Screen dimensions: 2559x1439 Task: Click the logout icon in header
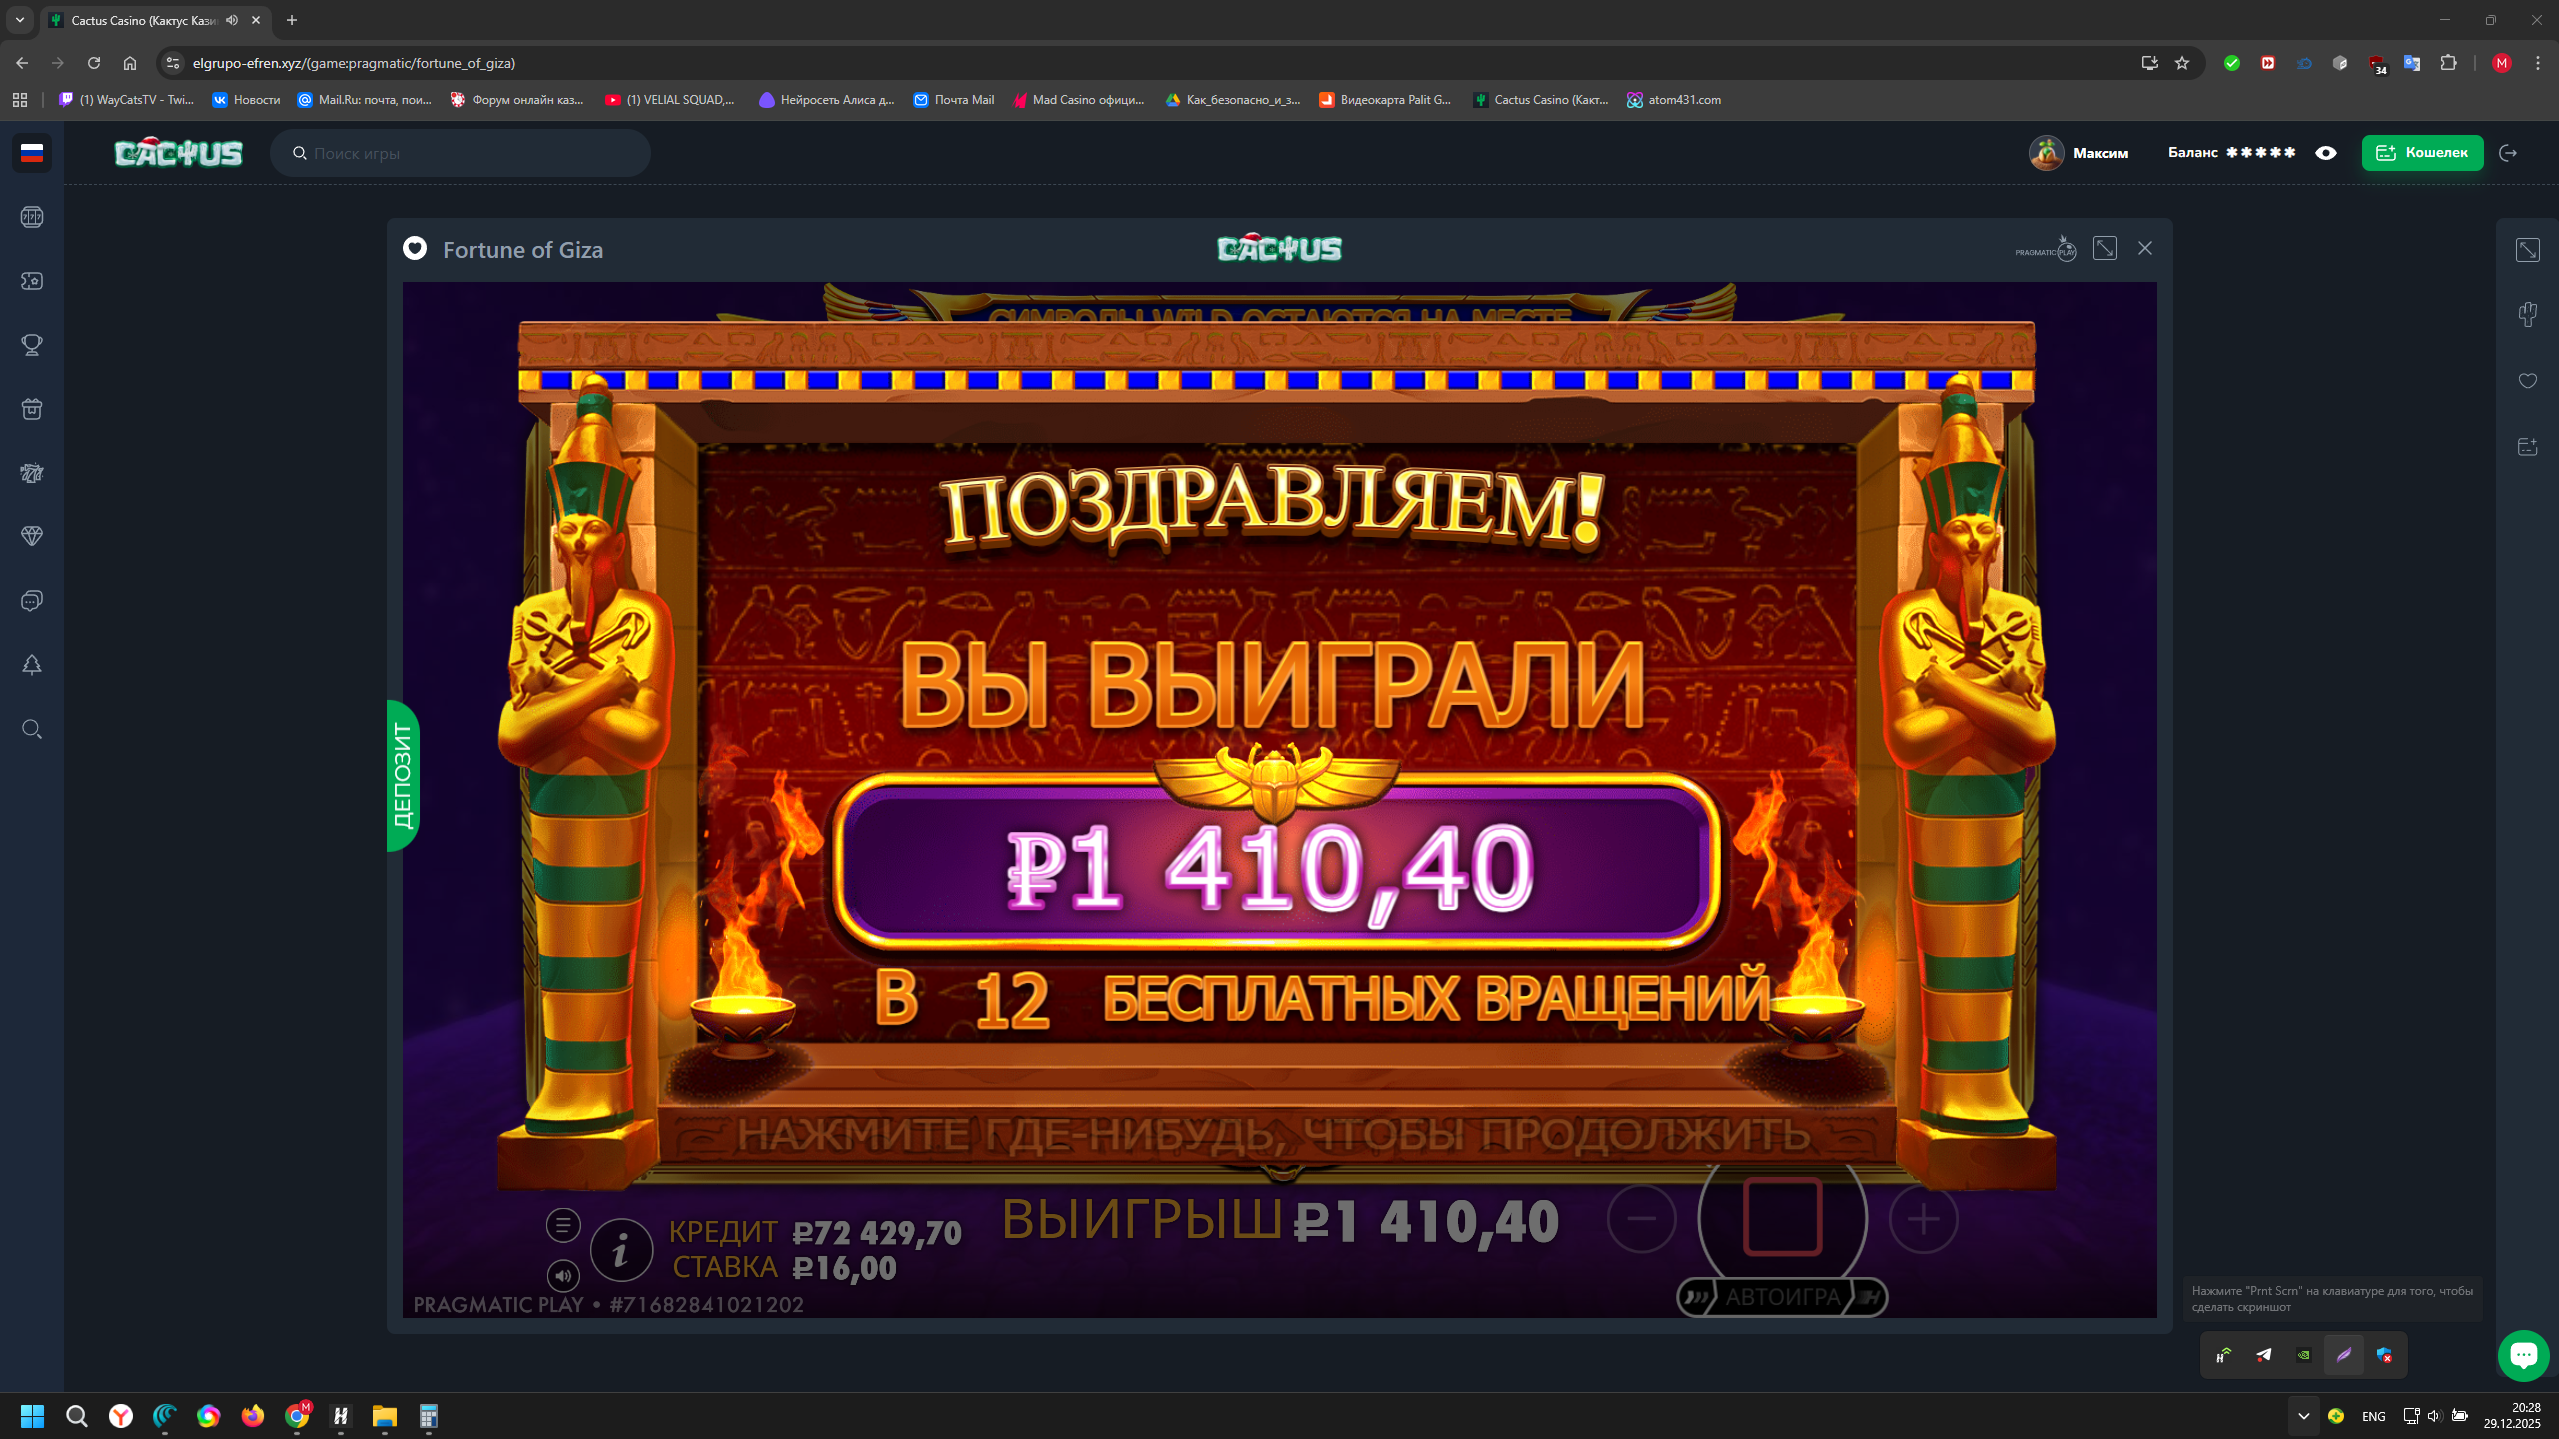coord(2508,153)
